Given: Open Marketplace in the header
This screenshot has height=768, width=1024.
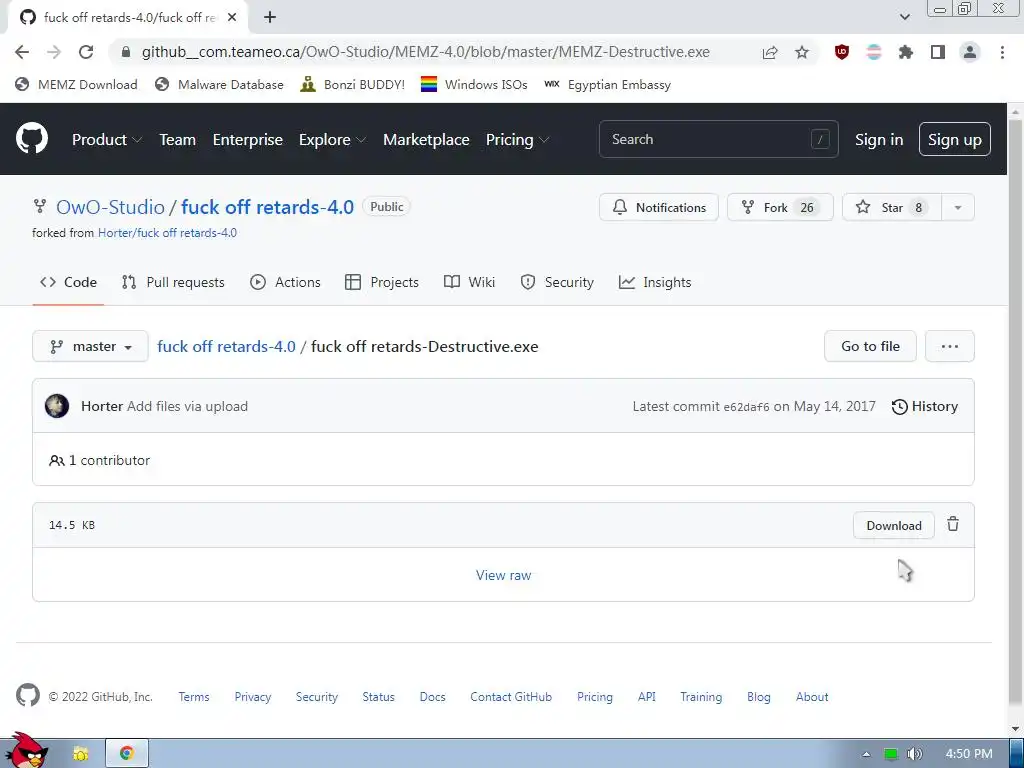Looking at the screenshot, I should (426, 140).
